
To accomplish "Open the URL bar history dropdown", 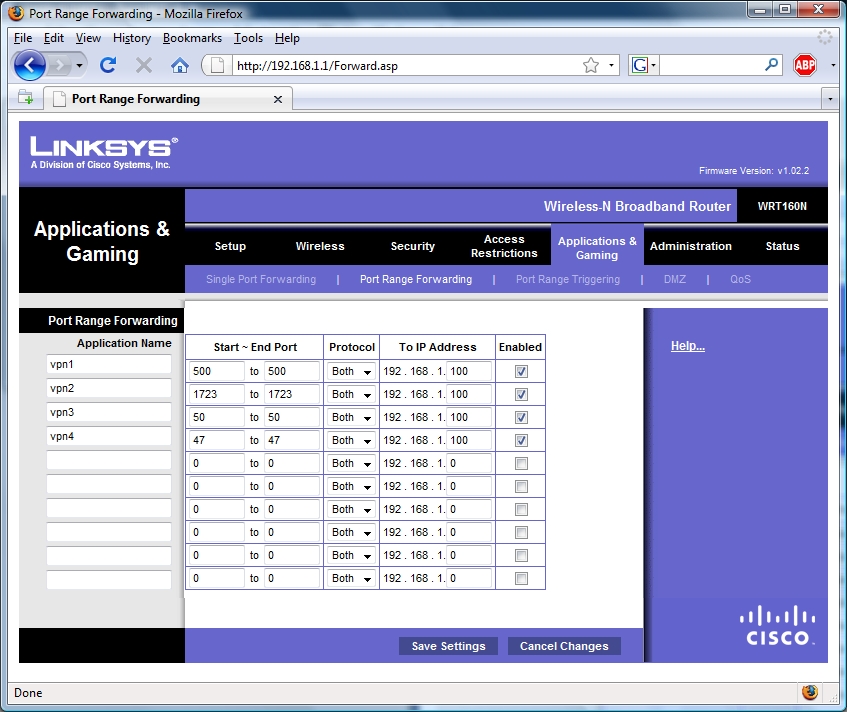I will [611, 65].
